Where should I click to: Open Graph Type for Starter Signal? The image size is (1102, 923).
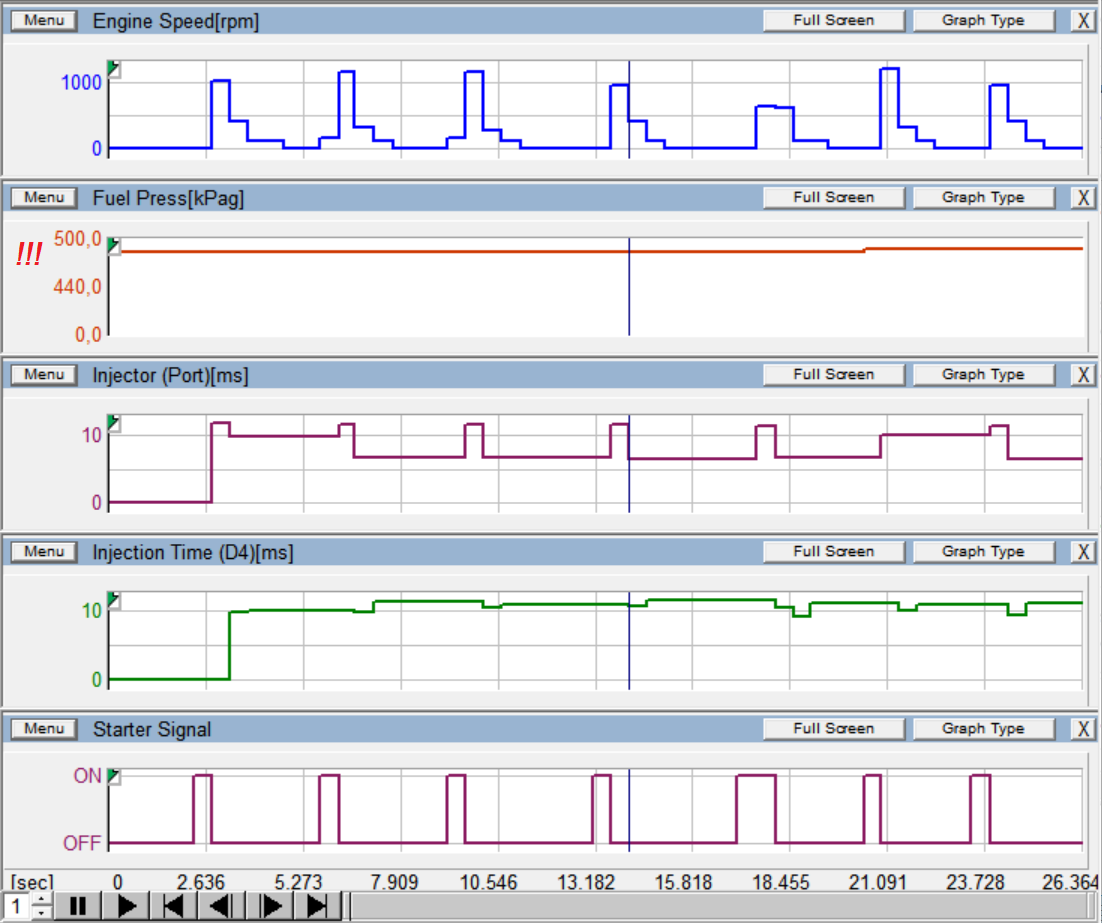pos(983,729)
